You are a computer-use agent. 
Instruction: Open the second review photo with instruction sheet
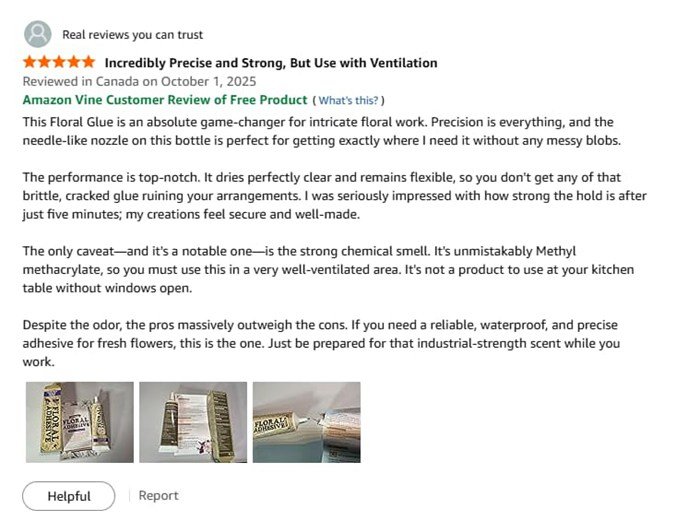click(x=193, y=421)
